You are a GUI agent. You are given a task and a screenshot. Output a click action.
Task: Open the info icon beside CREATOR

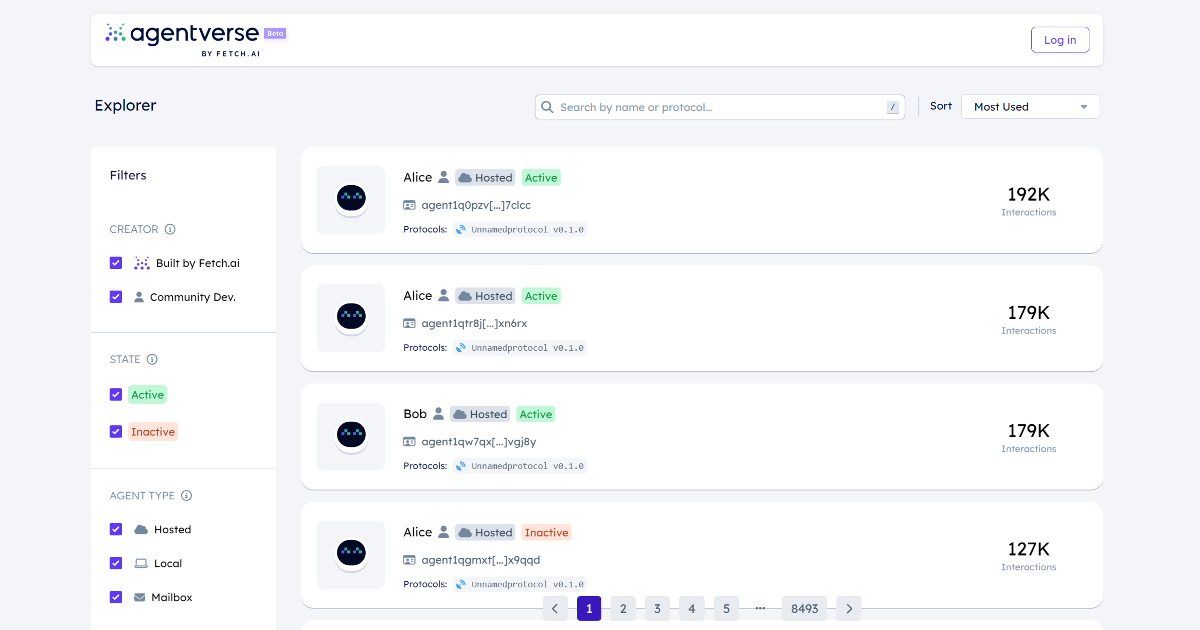(x=172, y=229)
